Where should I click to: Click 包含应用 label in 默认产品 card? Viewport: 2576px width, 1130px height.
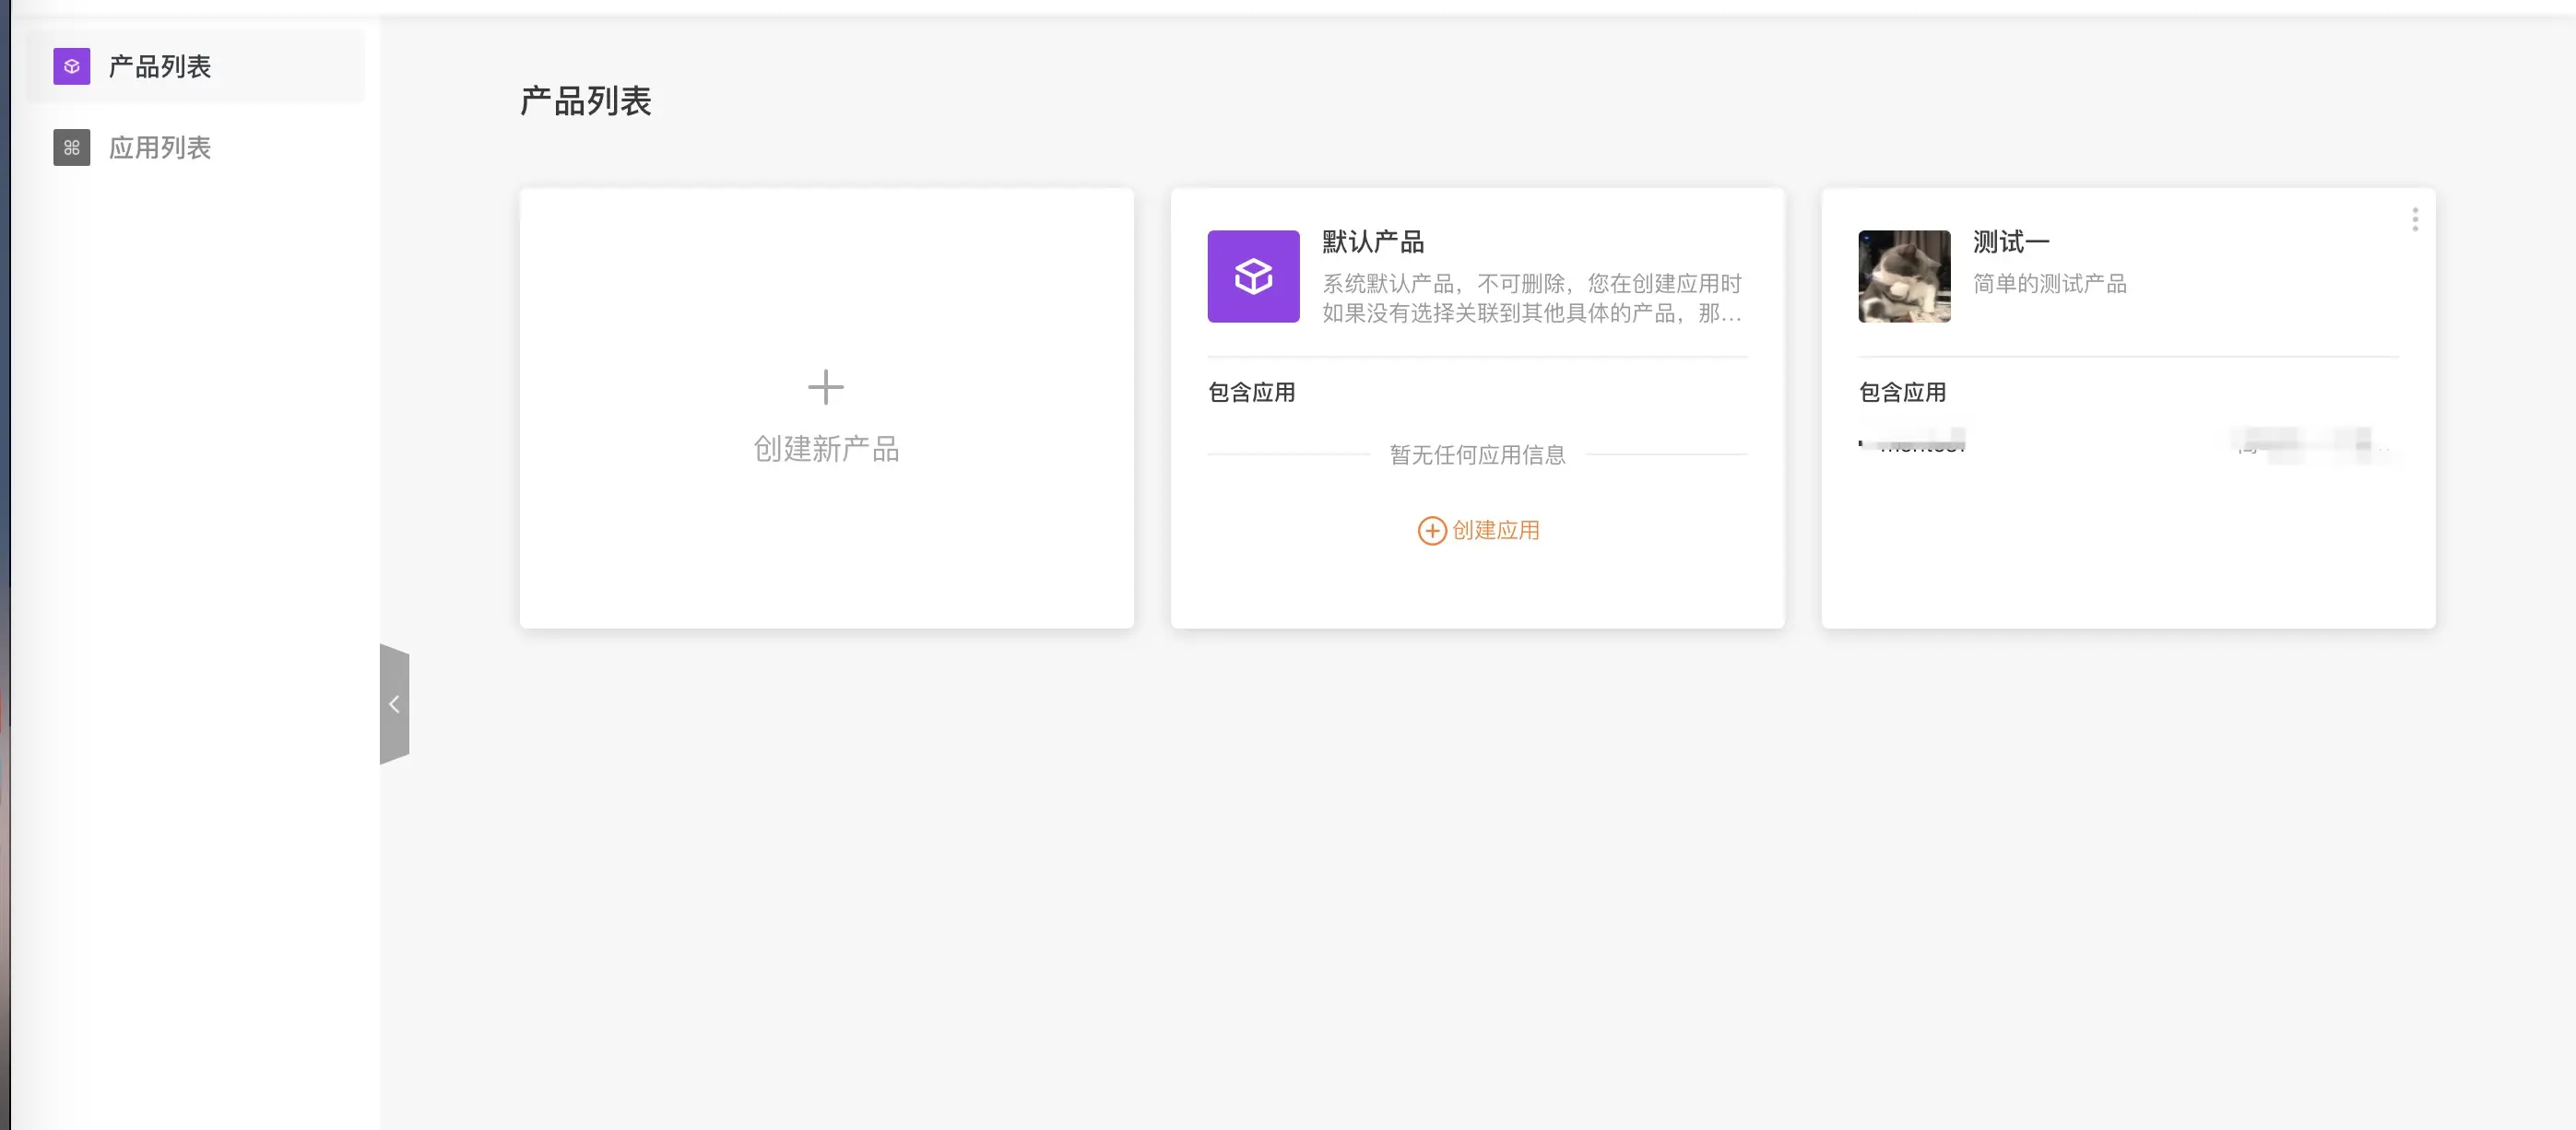click(x=1251, y=392)
